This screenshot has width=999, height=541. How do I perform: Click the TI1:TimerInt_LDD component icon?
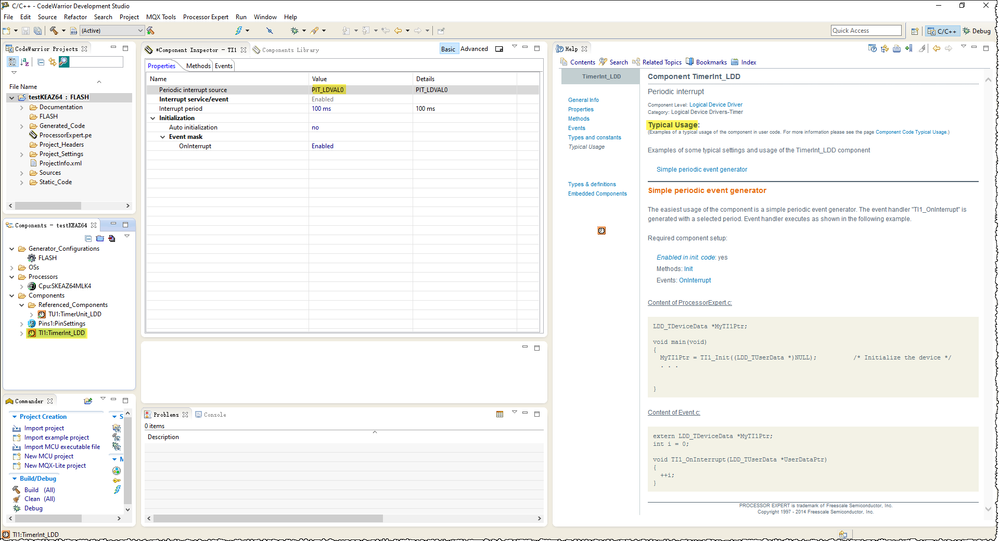tap(32, 333)
